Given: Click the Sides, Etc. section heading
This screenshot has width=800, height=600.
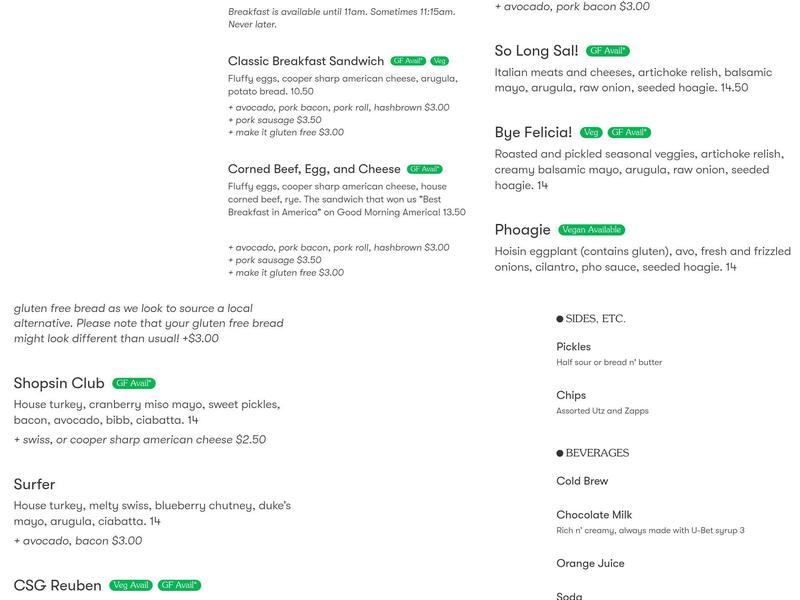Looking at the screenshot, I should pos(595,319).
